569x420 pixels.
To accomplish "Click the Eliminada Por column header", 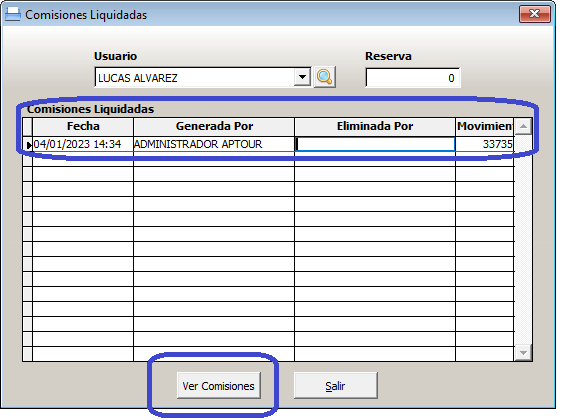I will point(375,126).
